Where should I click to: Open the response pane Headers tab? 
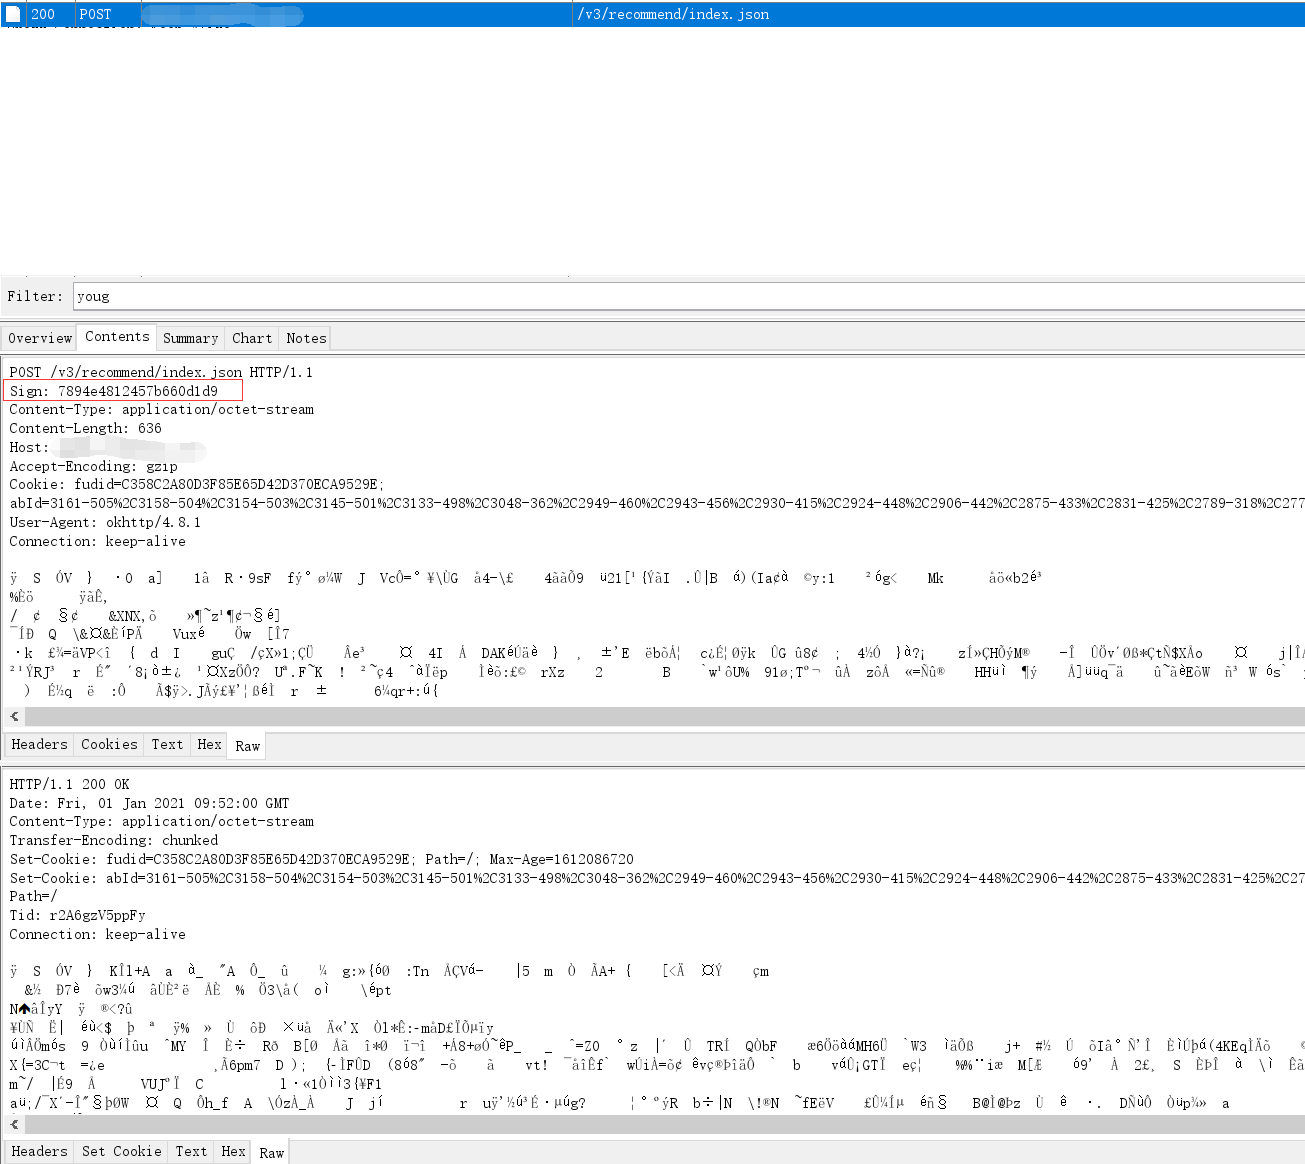pyautogui.click(x=40, y=1151)
